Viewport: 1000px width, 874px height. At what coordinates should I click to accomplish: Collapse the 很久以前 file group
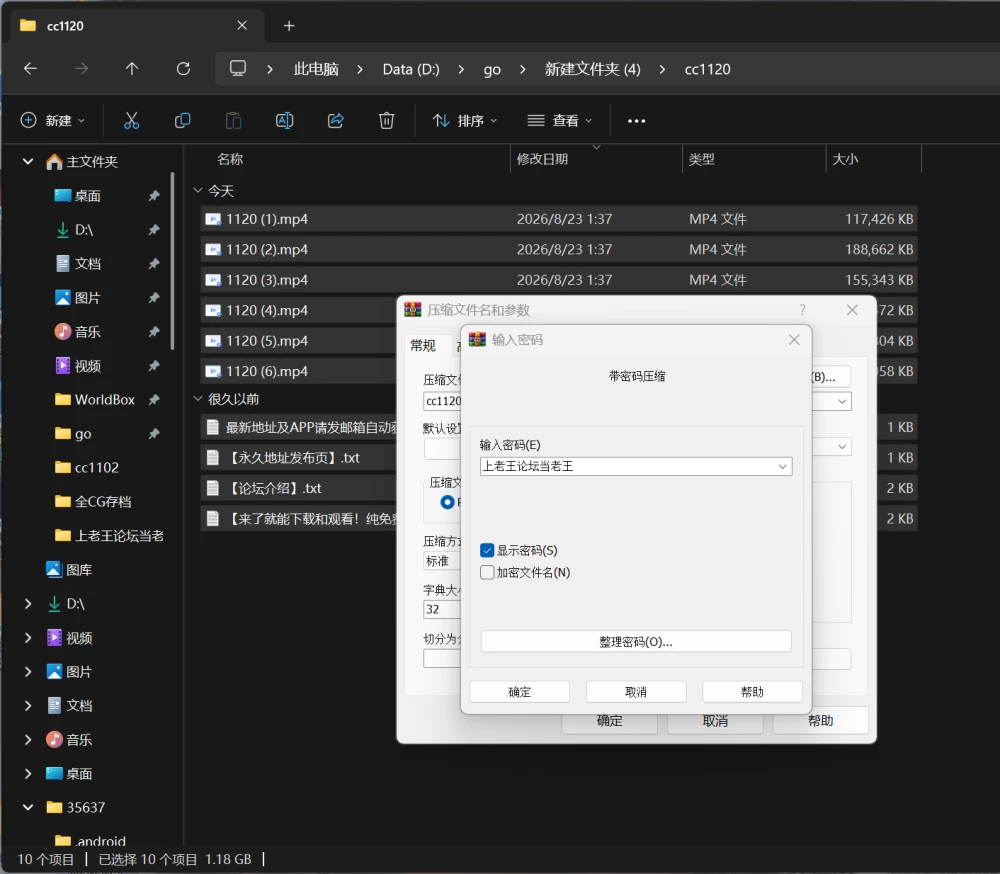(x=198, y=399)
